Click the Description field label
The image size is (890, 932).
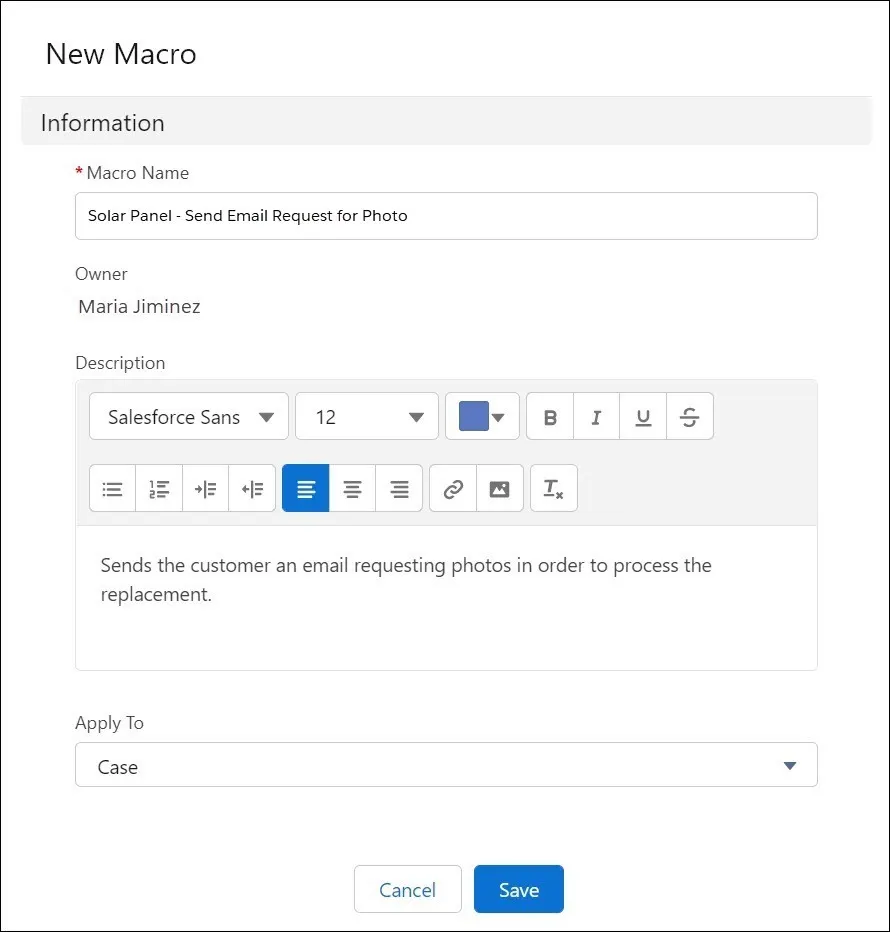coord(120,363)
